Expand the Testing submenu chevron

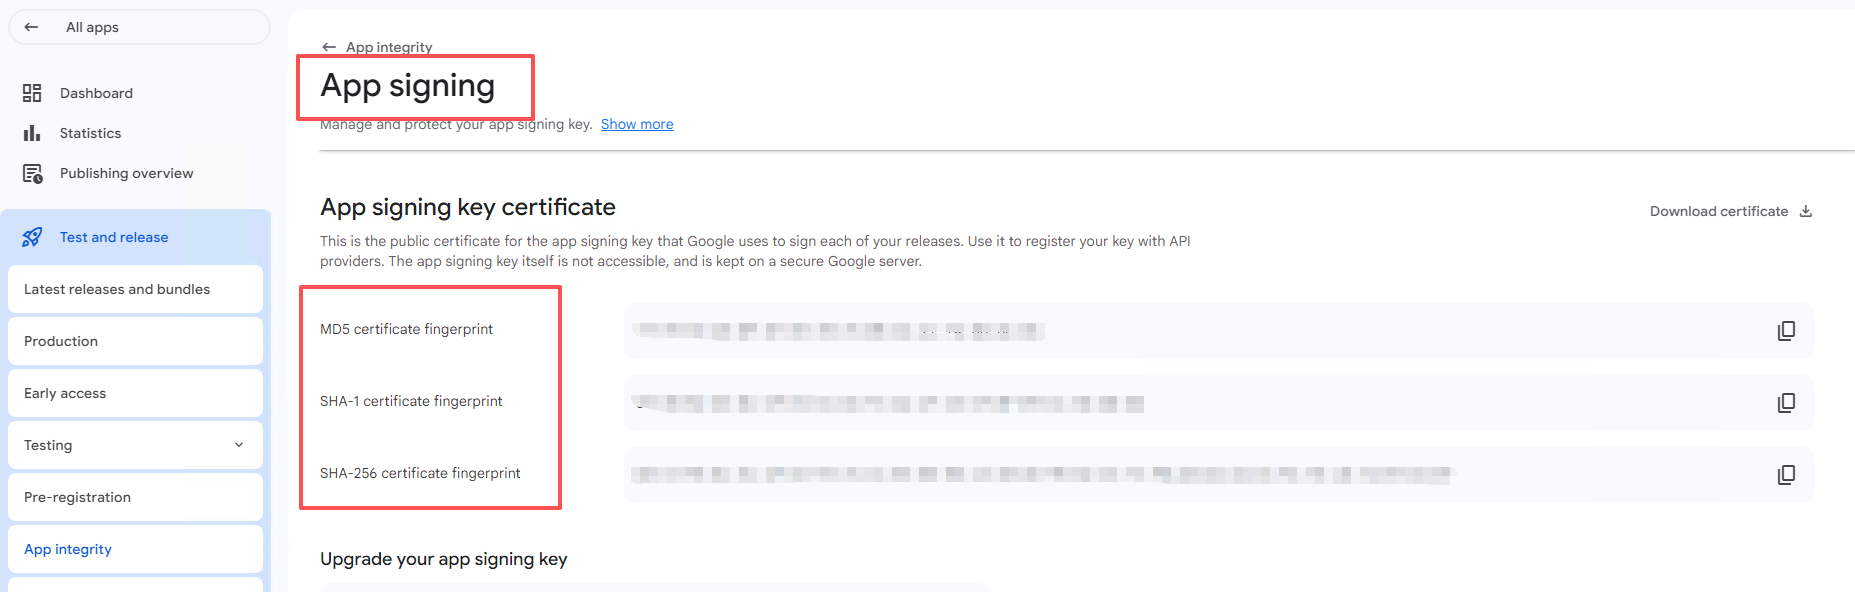click(x=239, y=445)
